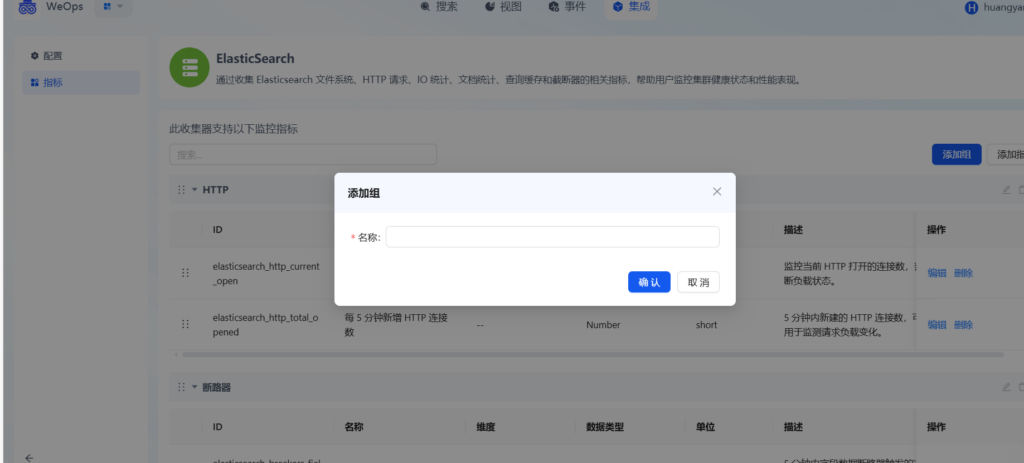Image resolution: width=1024 pixels, height=463 pixels.
Task: Click the add-metric button right of 添加组
Action: (x=1006, y=155)
